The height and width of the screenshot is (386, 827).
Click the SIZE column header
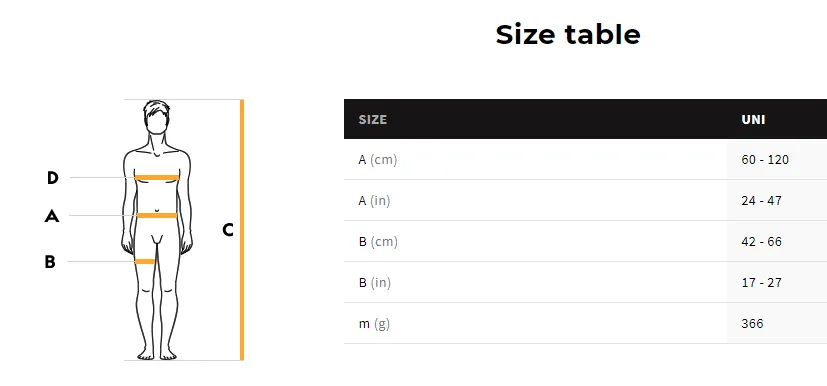point(373,120)
